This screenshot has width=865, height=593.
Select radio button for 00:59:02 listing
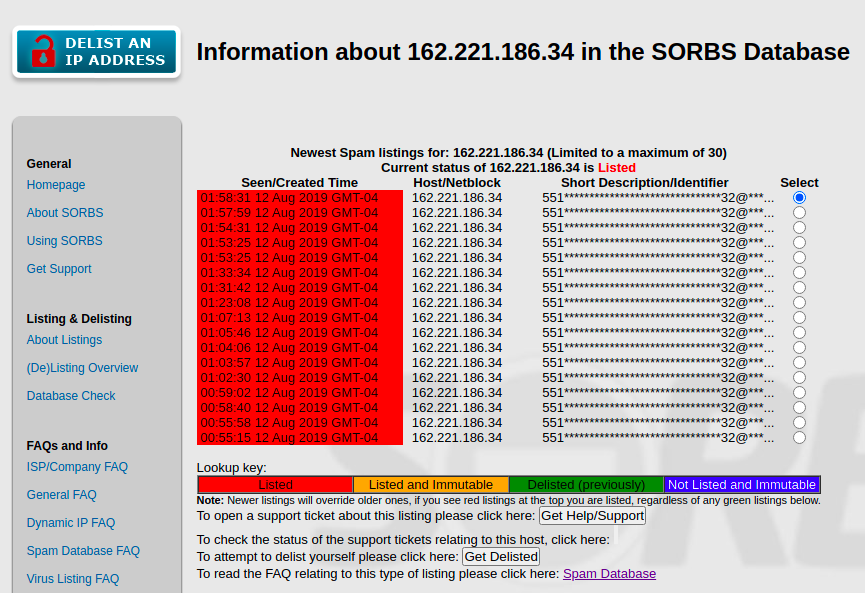click(x=799, y=392)
